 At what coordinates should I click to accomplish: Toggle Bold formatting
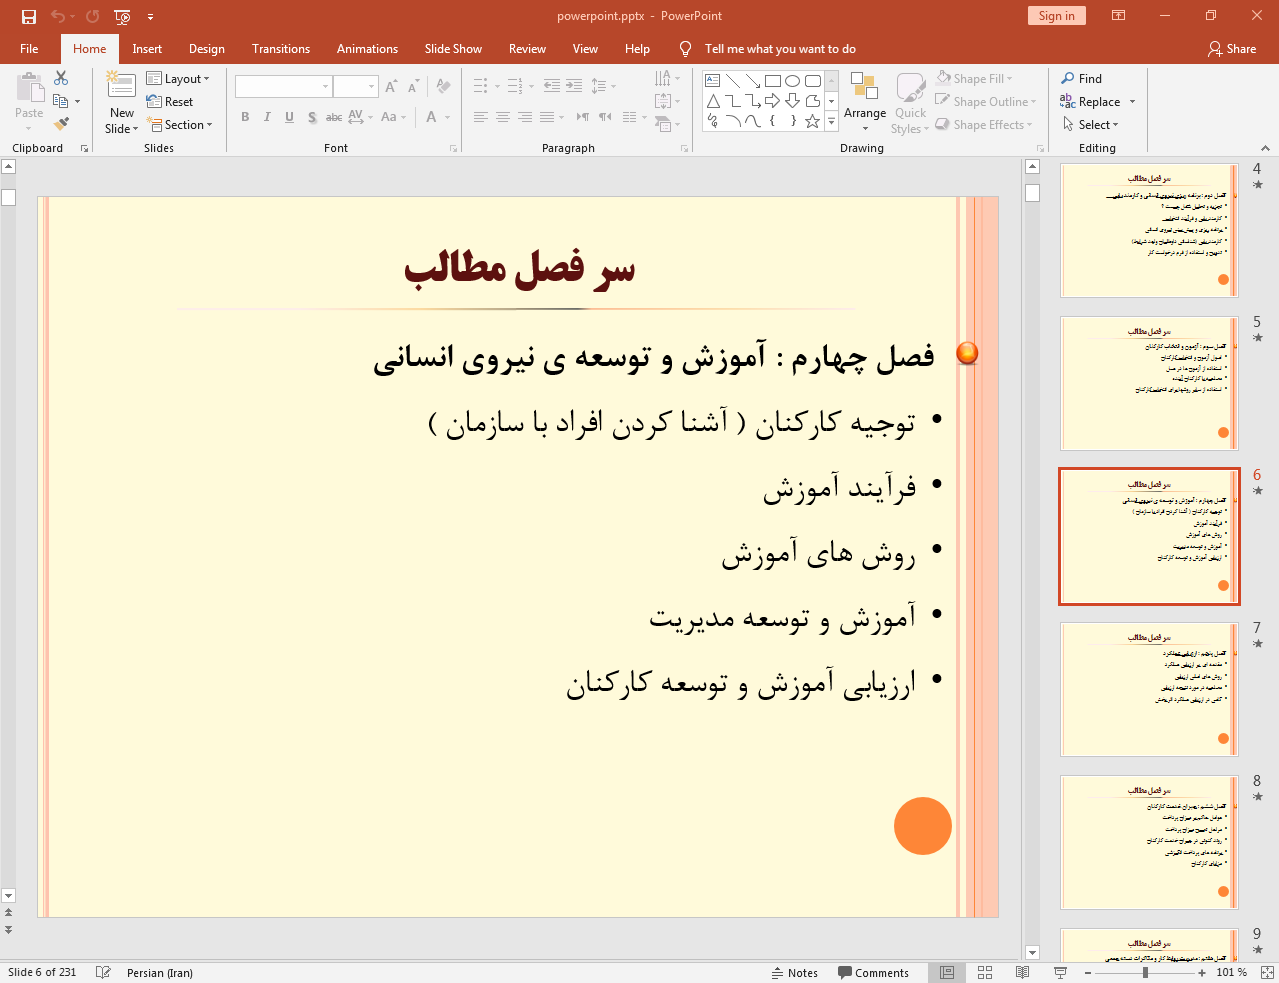(x=245, y=117)
